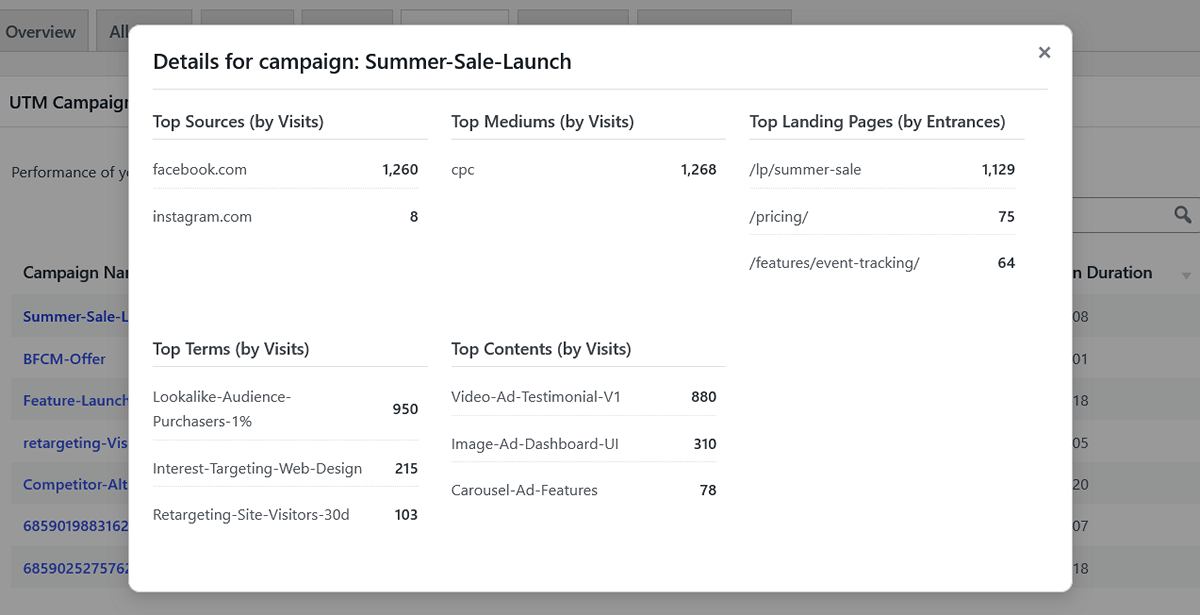Open the Feature-Launch campaign link
Viewport: 1200px width, 615px height.
pos(76,400)
